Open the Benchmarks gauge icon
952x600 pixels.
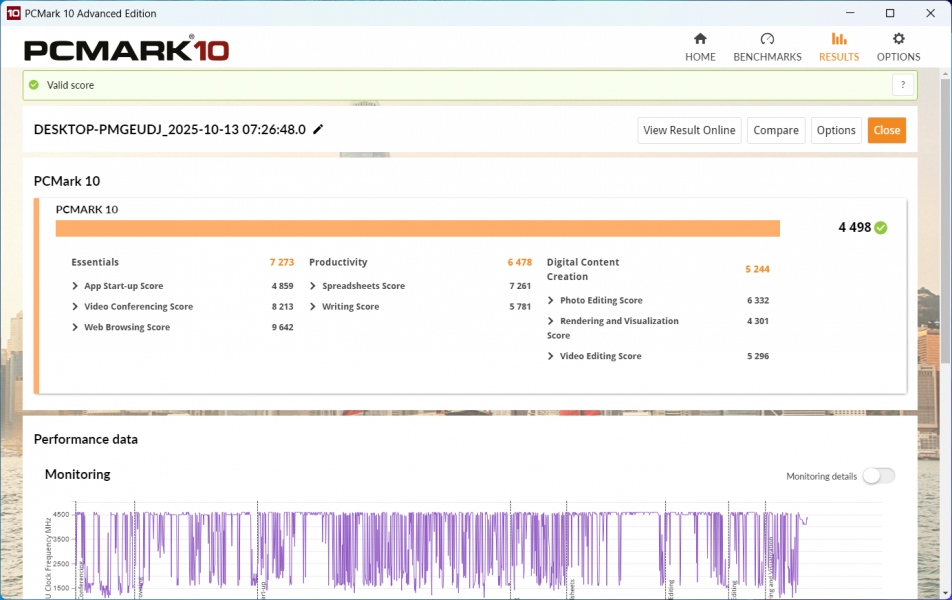coord(767,39)
